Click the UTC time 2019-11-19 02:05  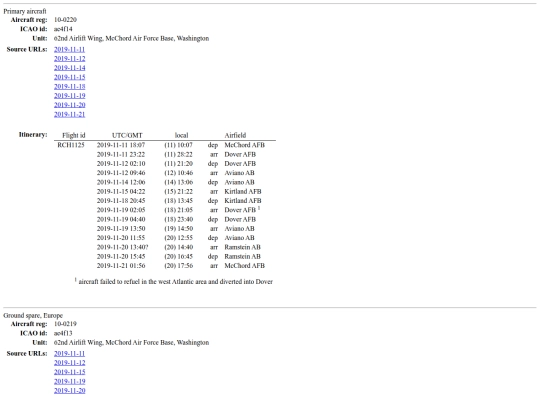(x=121, y=210)
